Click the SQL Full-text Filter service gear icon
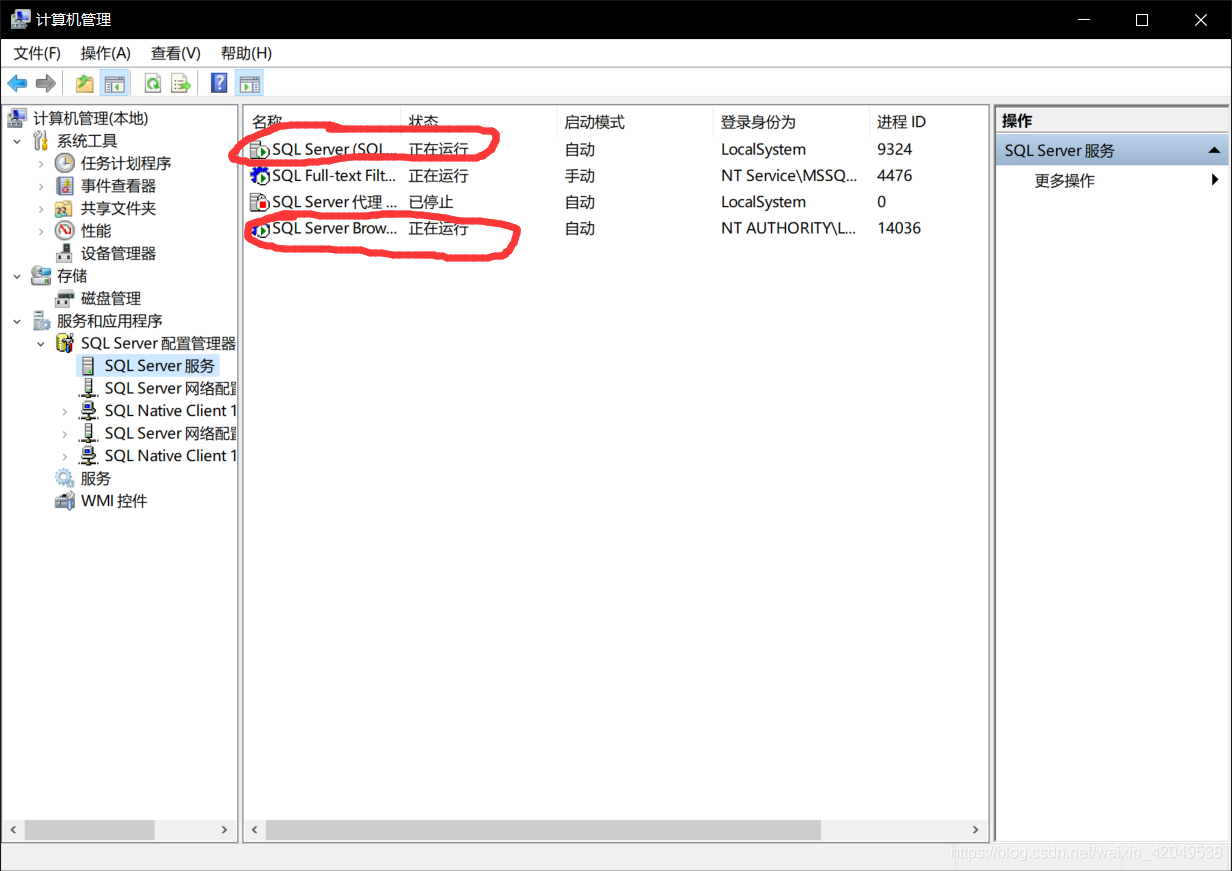The height and width of the screenshot is (871, 1232). 260,176
